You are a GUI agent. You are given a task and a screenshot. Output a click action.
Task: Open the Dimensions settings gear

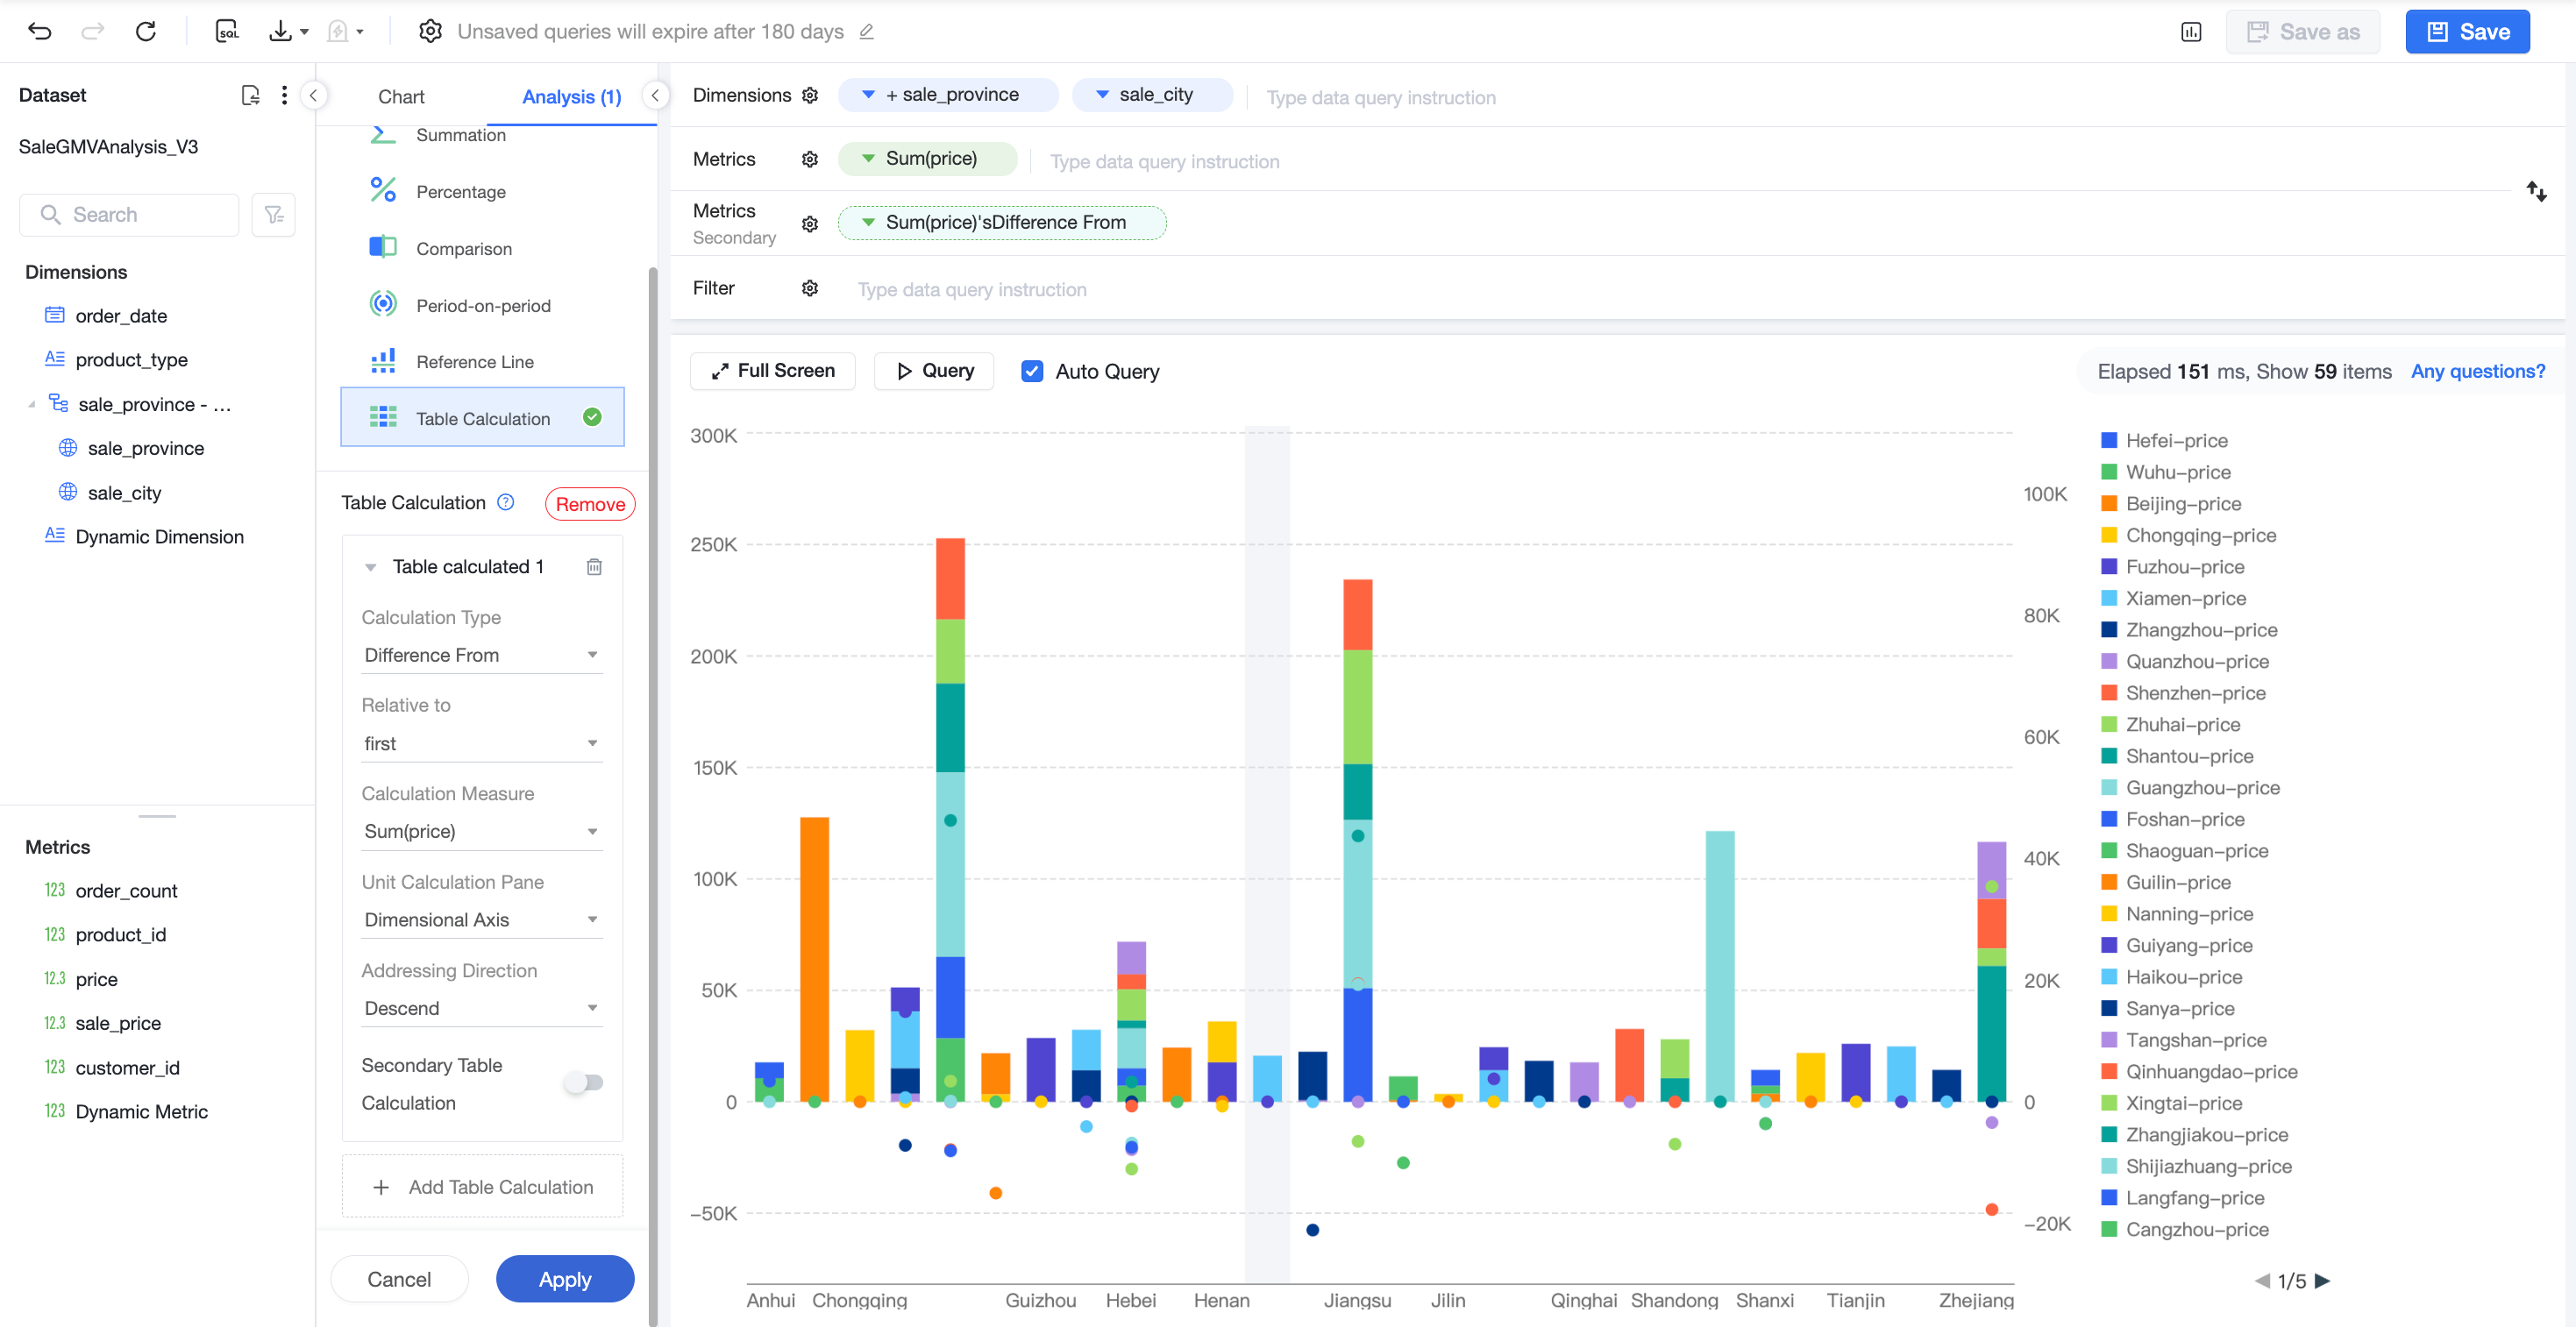pos(810,95)
